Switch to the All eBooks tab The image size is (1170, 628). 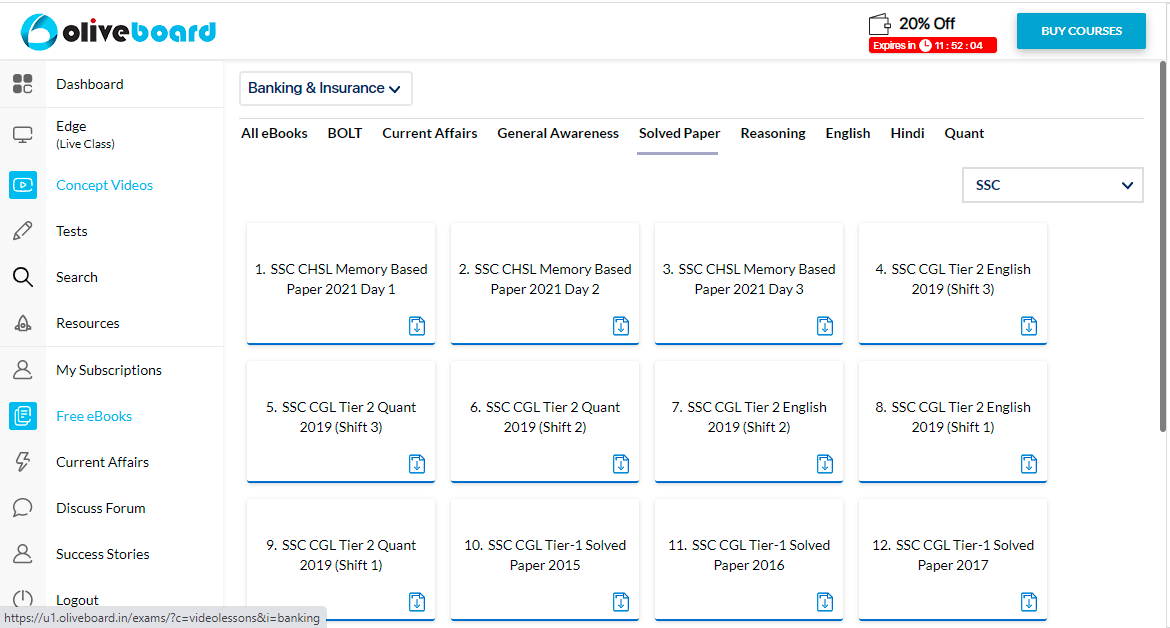274,134
